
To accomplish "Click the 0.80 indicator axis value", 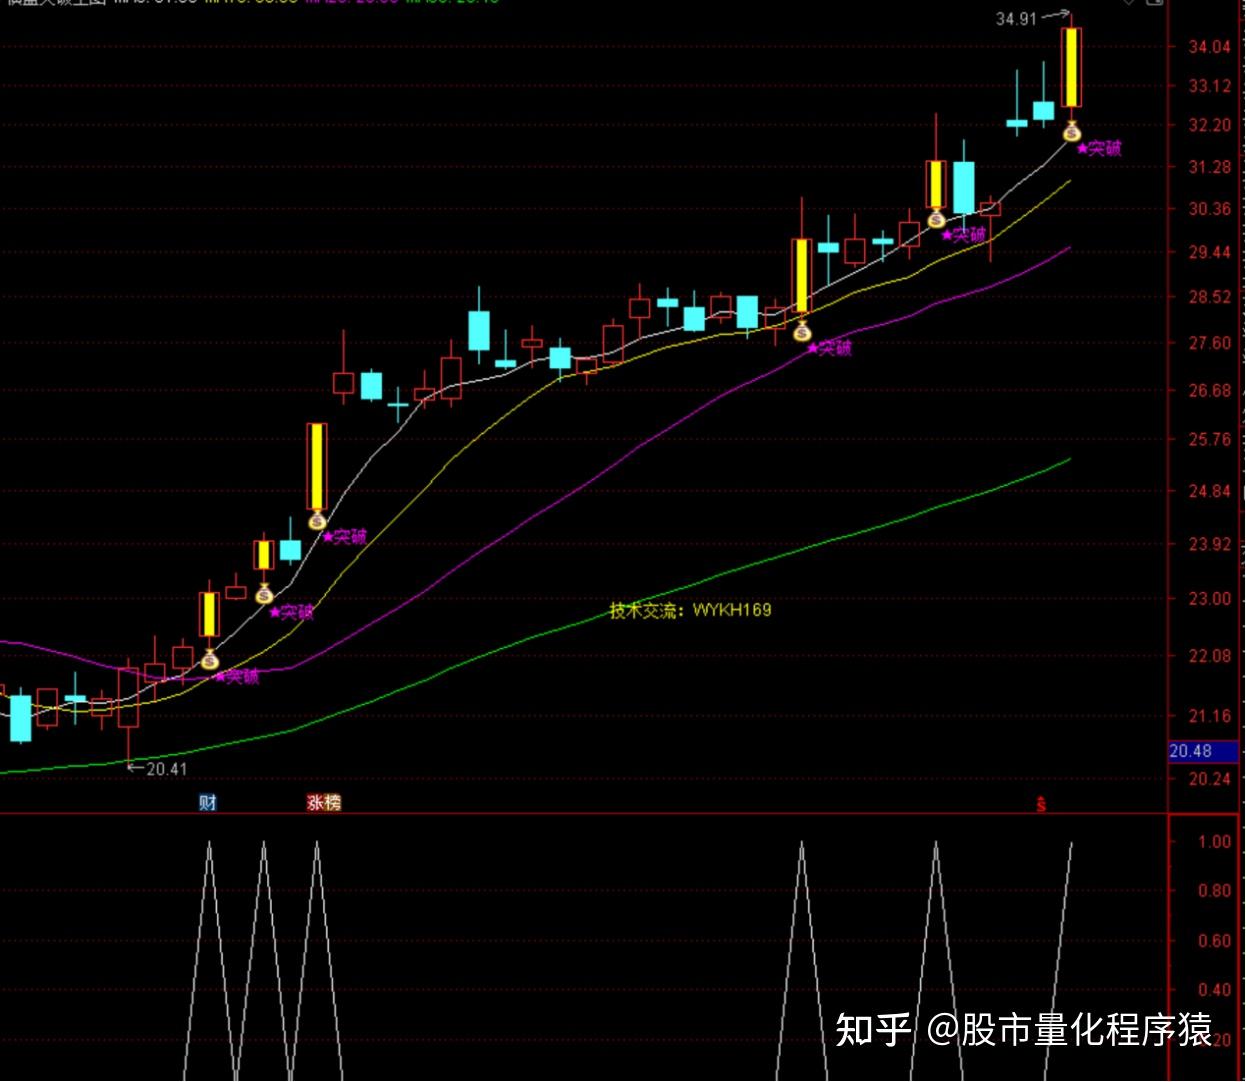I will 1215,891.
